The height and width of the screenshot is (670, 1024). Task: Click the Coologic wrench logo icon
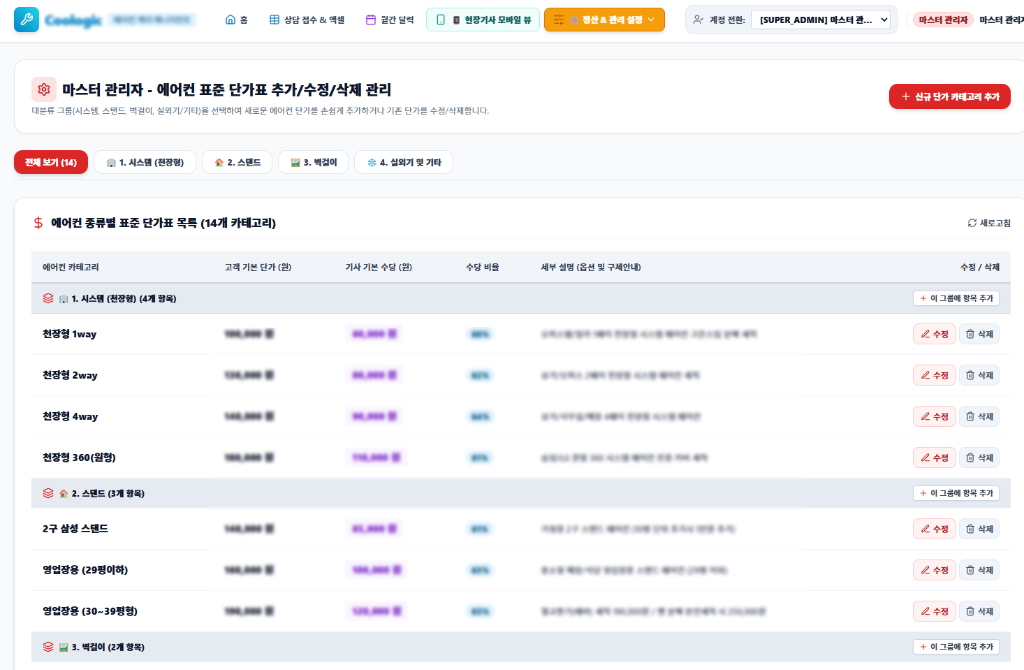pyautogui.click(x=26, y=20)
